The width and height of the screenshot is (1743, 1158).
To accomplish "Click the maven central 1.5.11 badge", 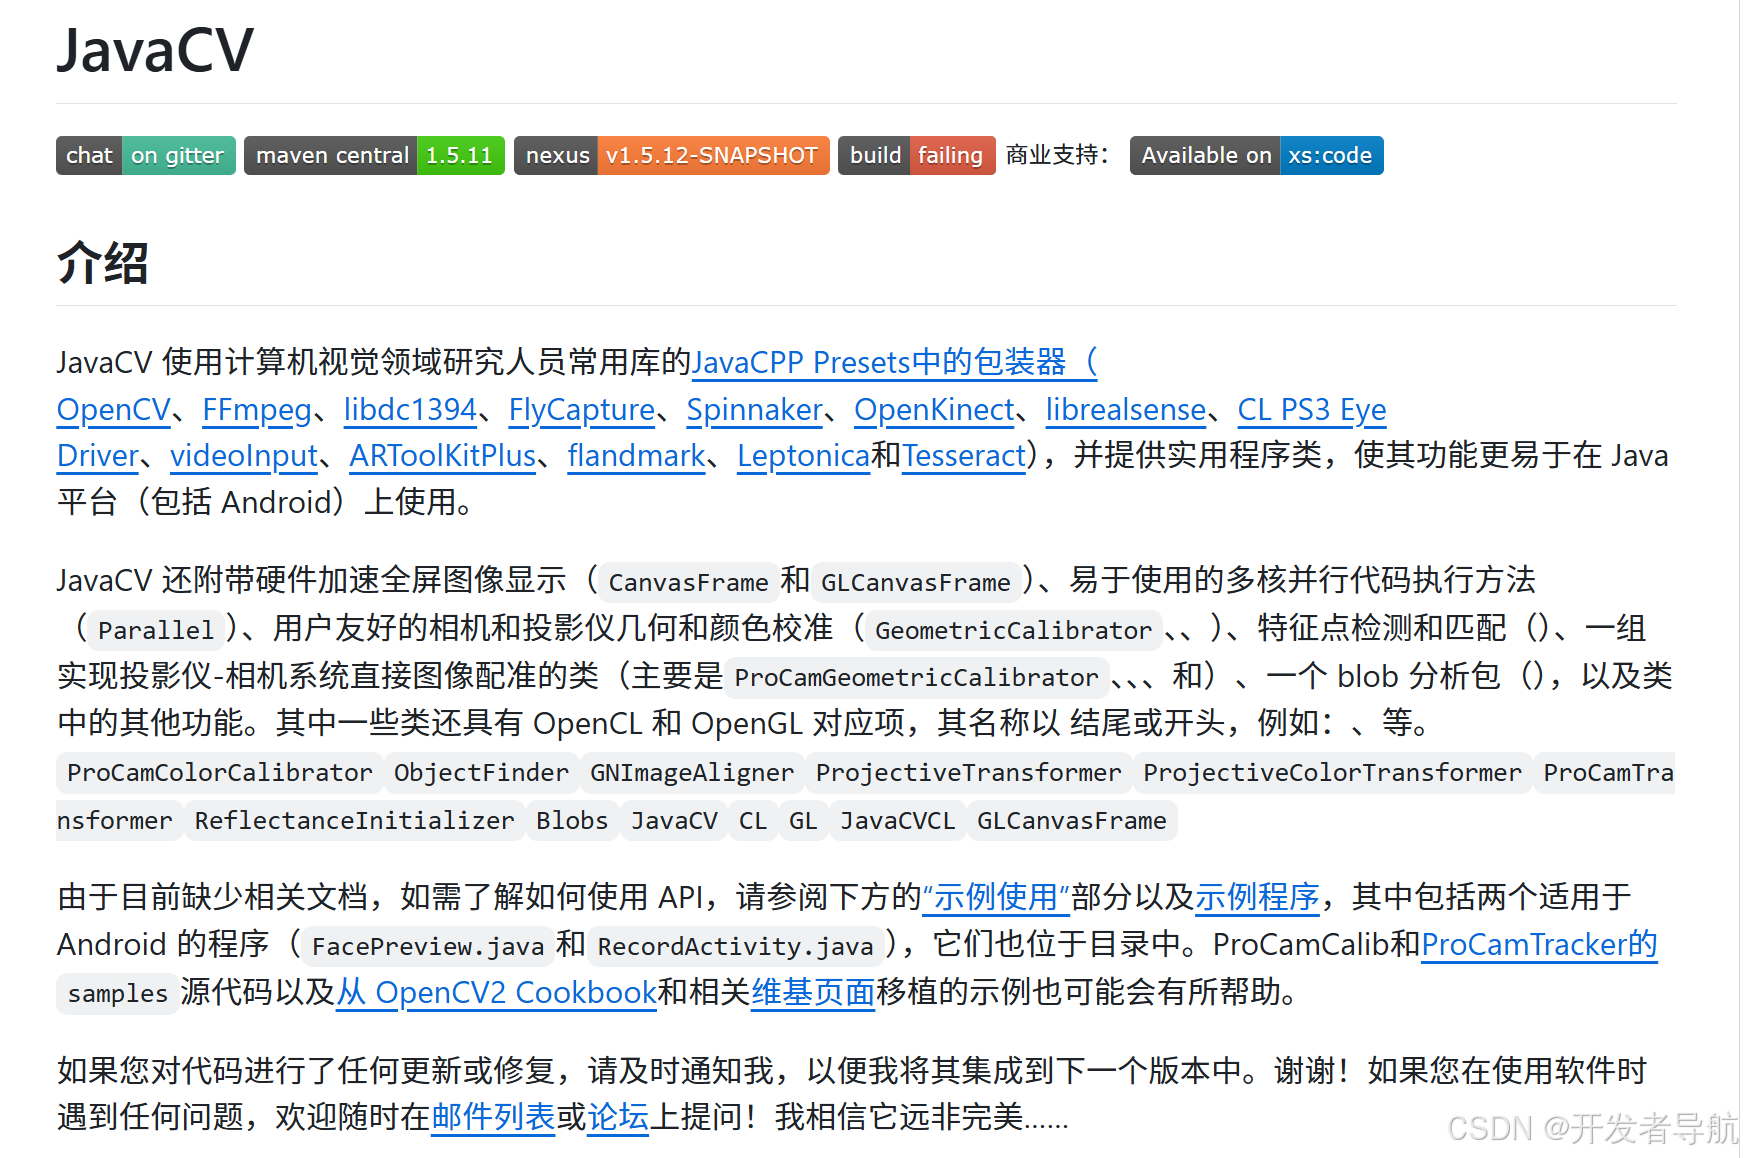I will [x=374, y=155].
